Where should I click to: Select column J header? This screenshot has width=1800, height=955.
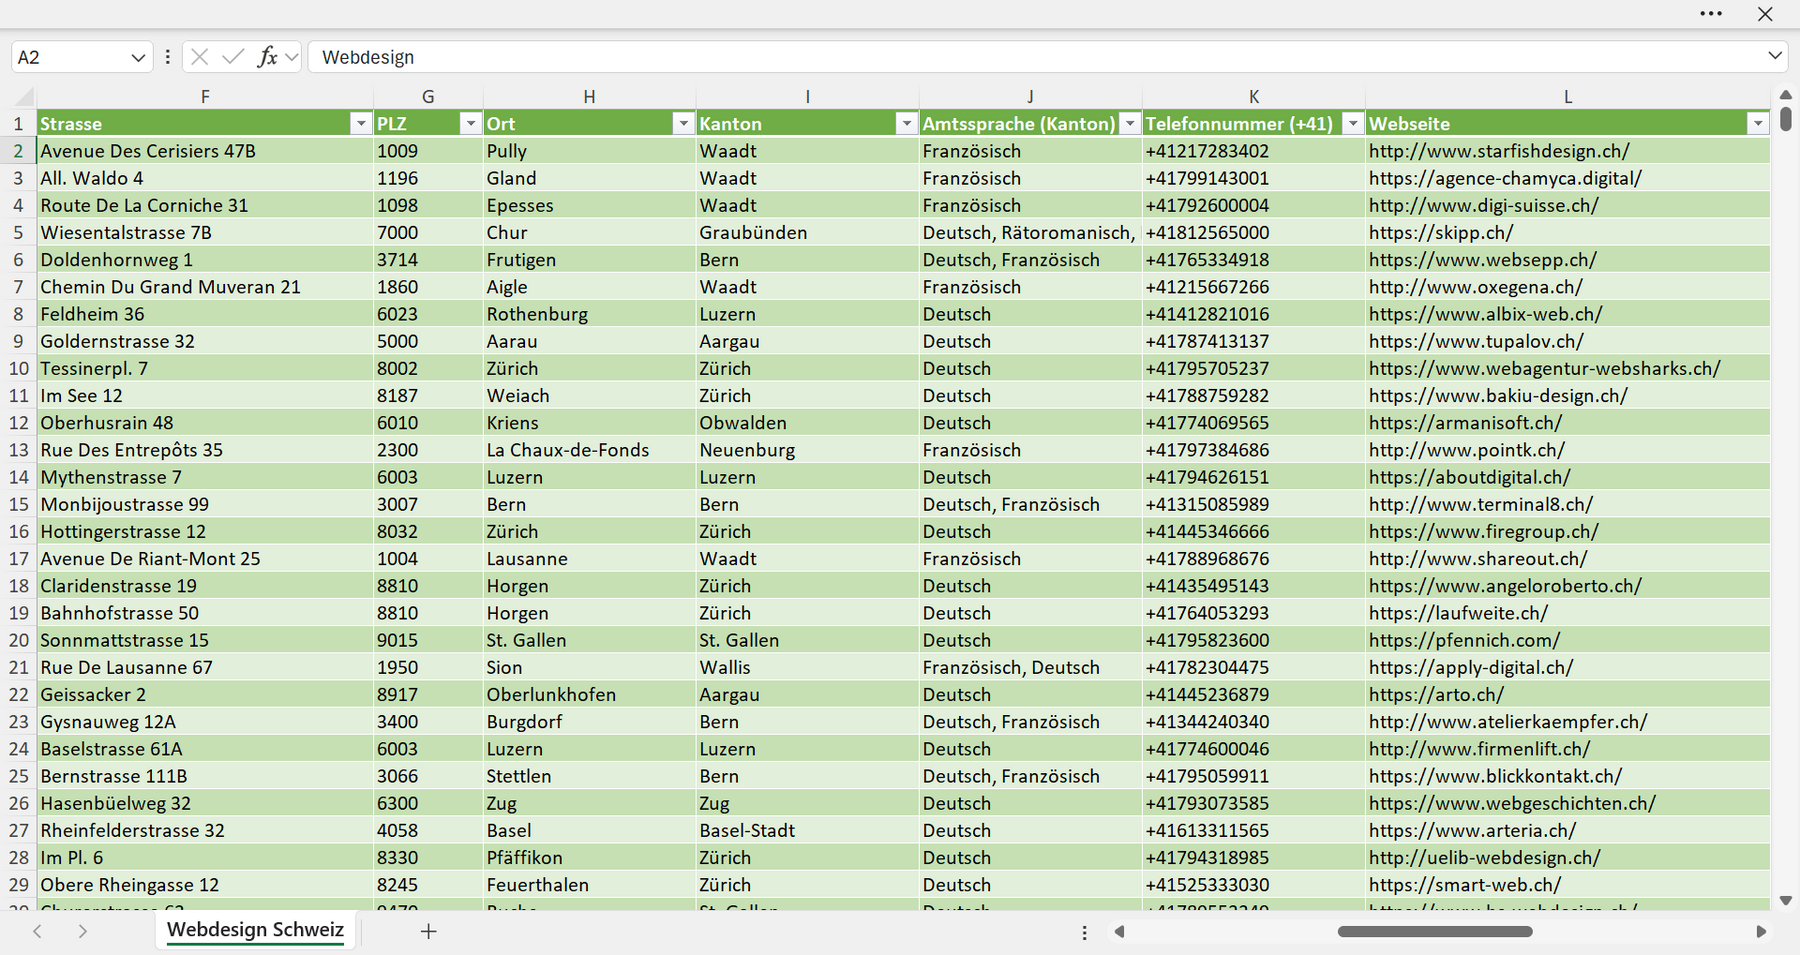[x=1030, y=97]
